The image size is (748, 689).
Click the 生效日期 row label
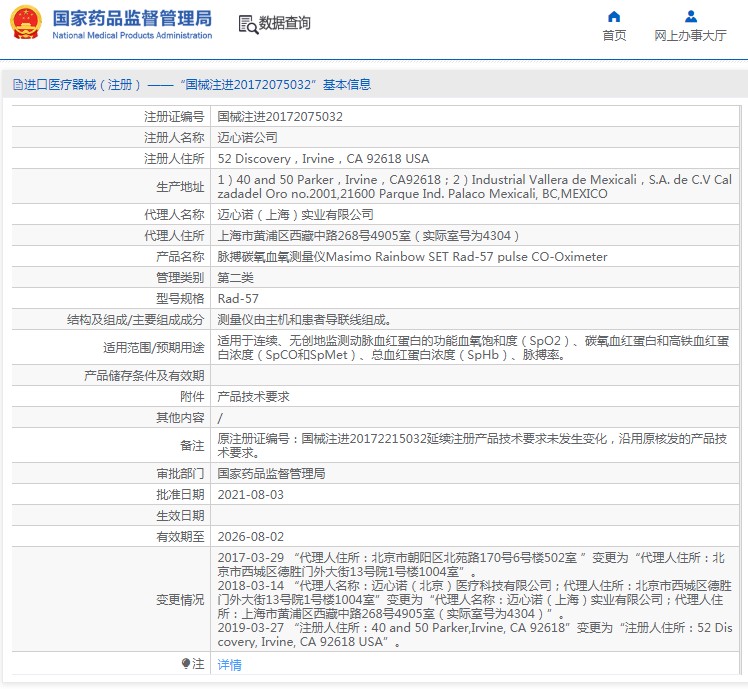(180, 516)
